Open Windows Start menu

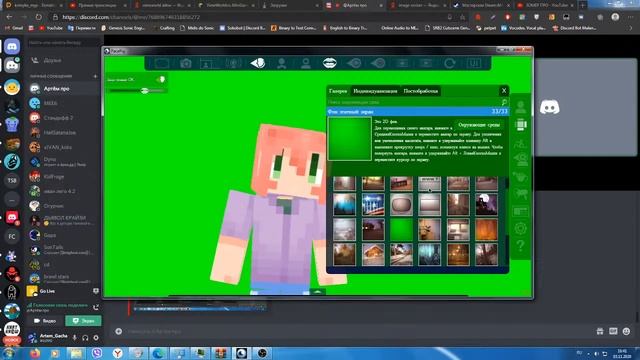(x=9, y=353)
